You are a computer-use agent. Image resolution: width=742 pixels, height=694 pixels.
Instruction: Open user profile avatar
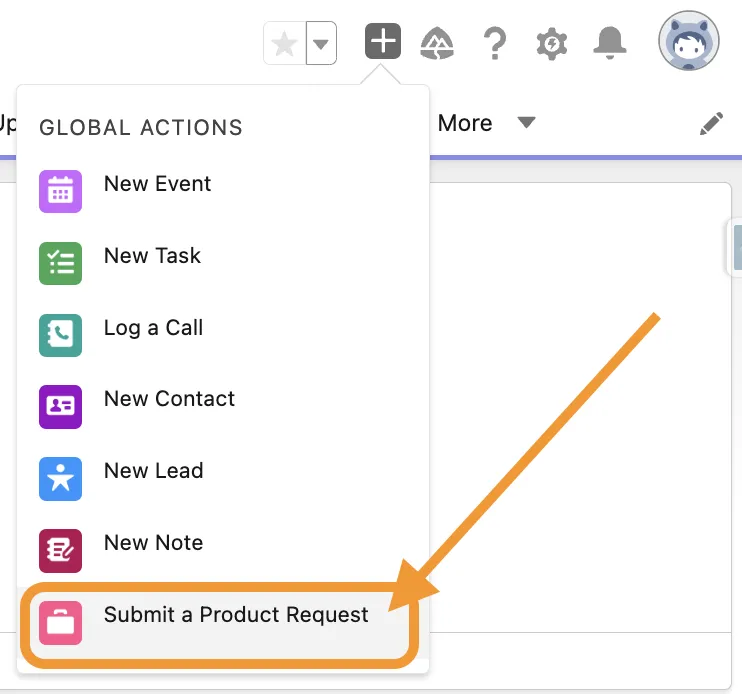pyautogui.click(x=688, y=43)
